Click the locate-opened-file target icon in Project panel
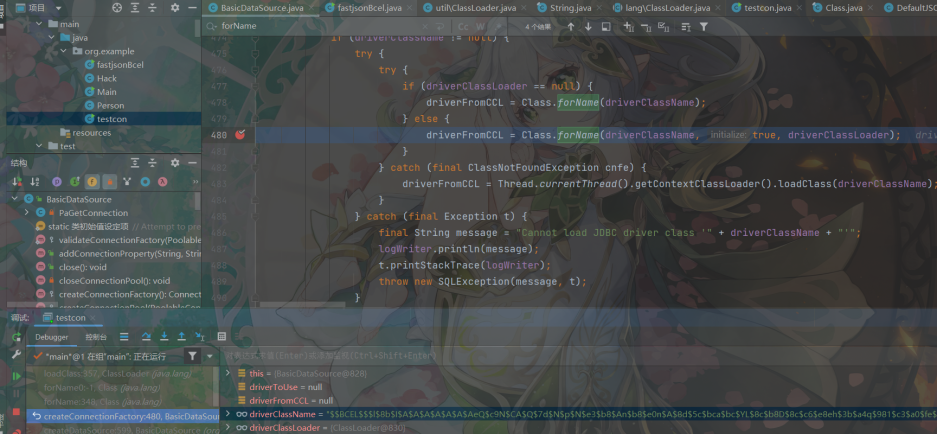The height and width of the screenshot is (434, 937). [x=117, y=8]
